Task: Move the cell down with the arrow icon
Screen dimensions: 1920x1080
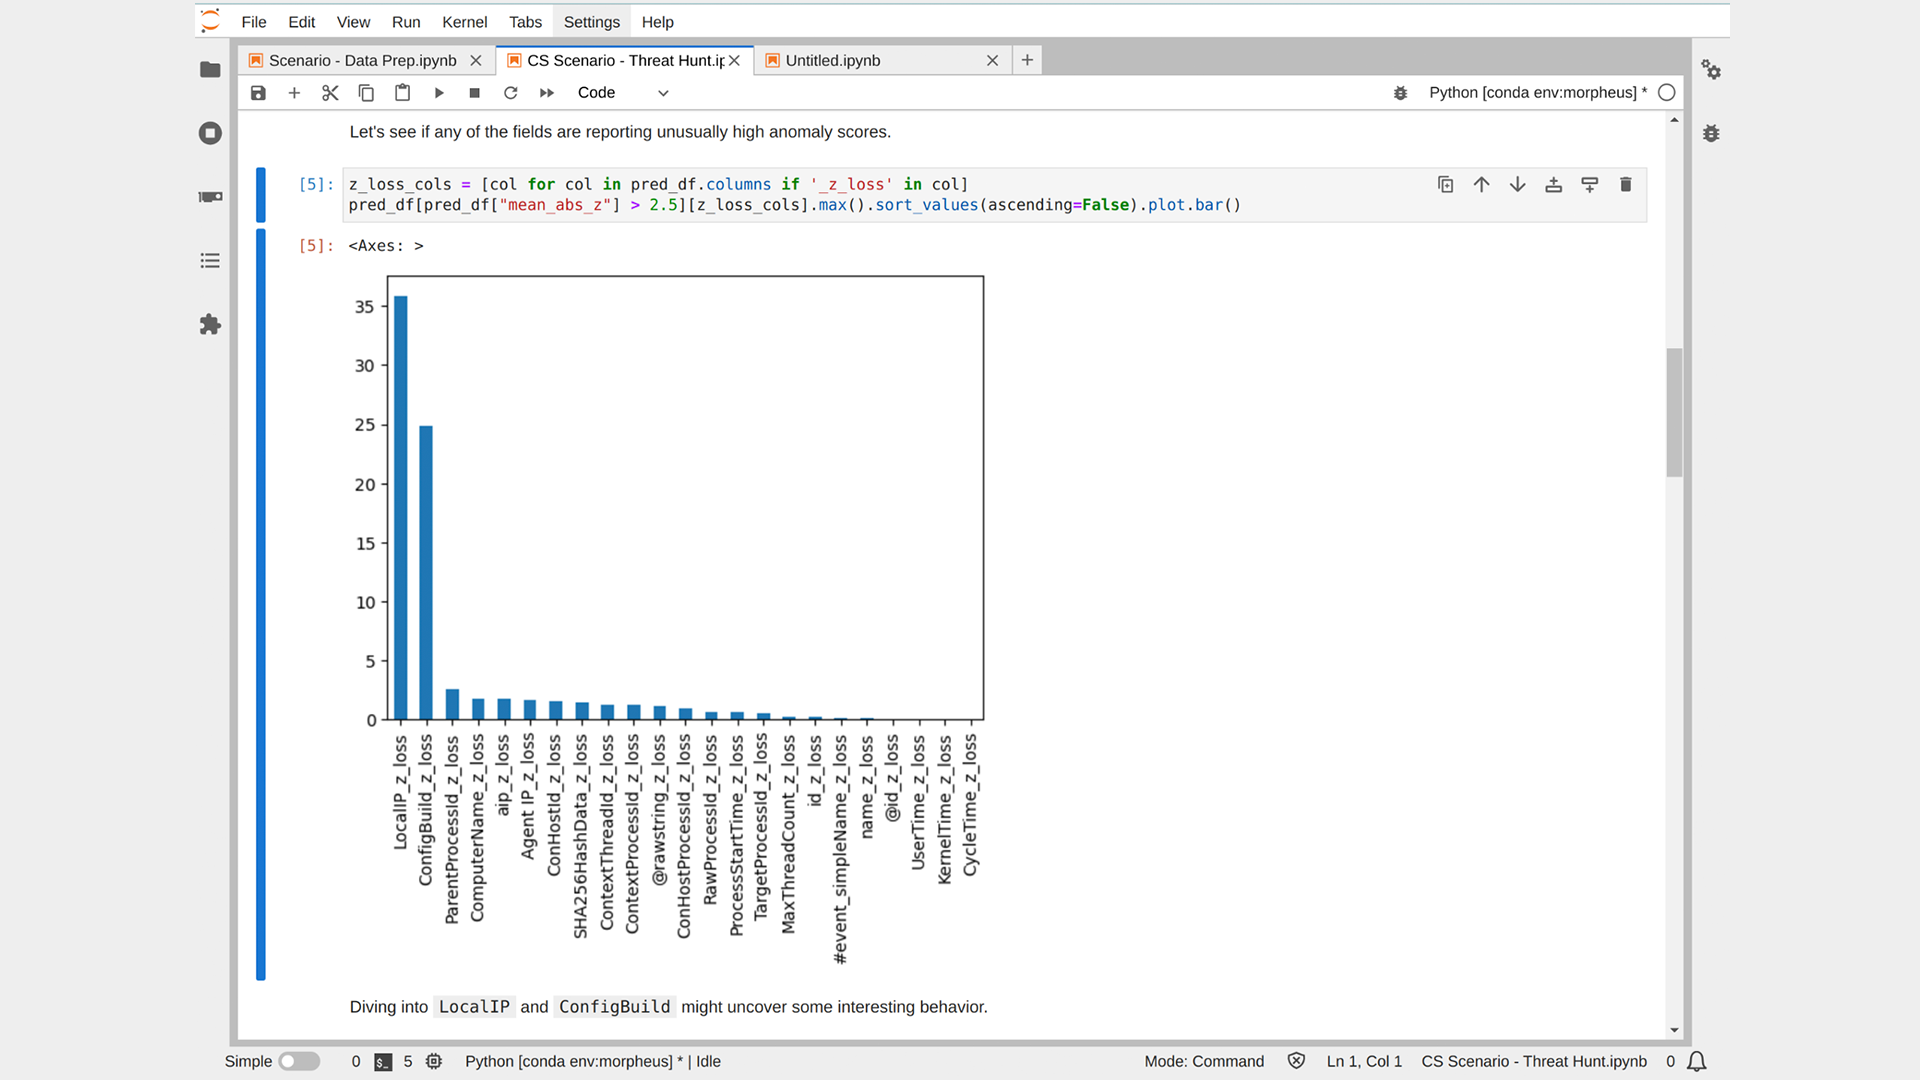Action: [1517, 184]
